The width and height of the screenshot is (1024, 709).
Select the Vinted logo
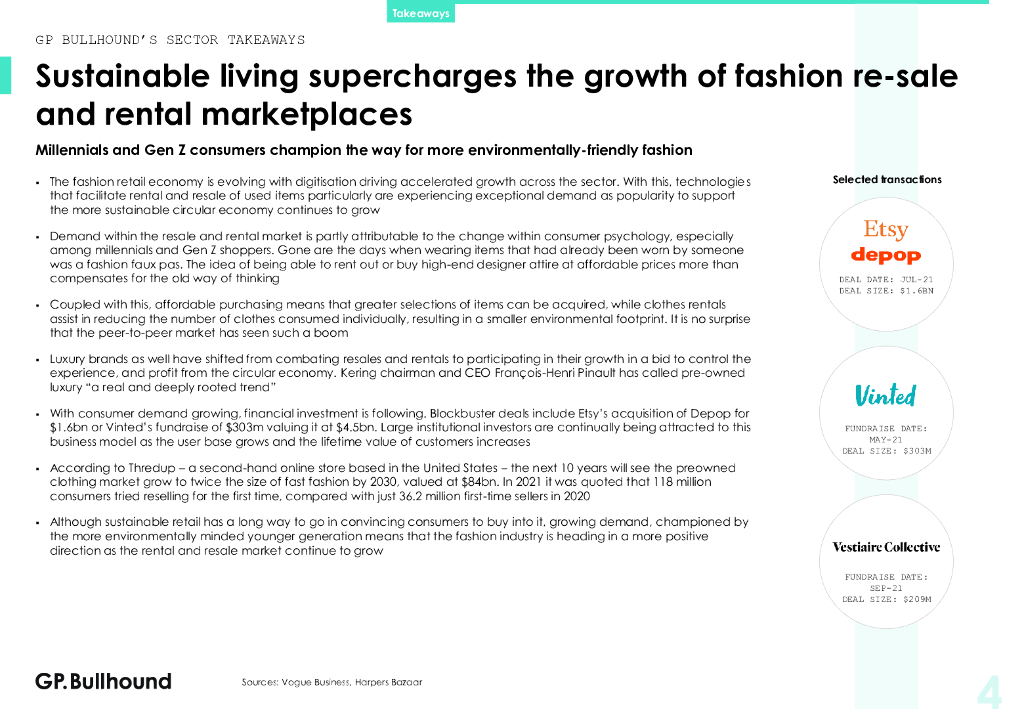click(886, 395)
